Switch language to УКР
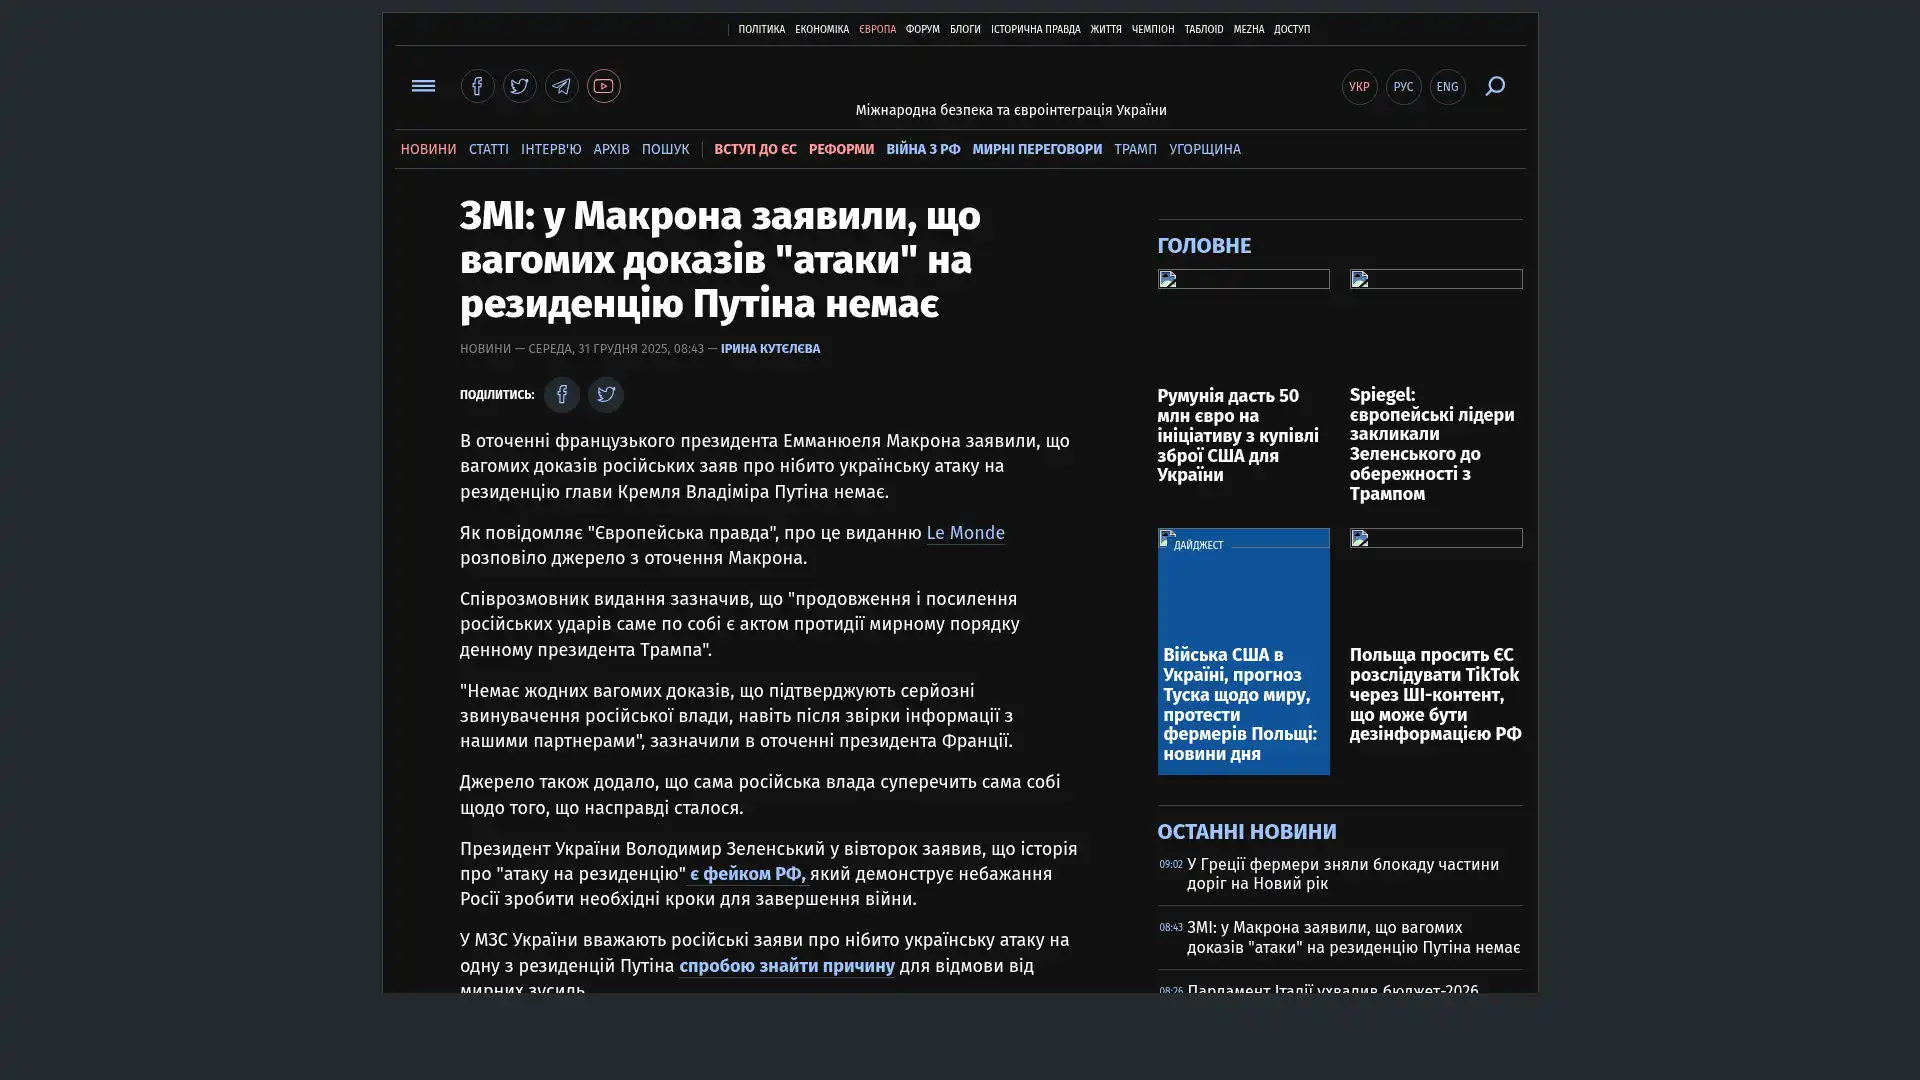The image size is (1920, 1080). [1359, 87]
